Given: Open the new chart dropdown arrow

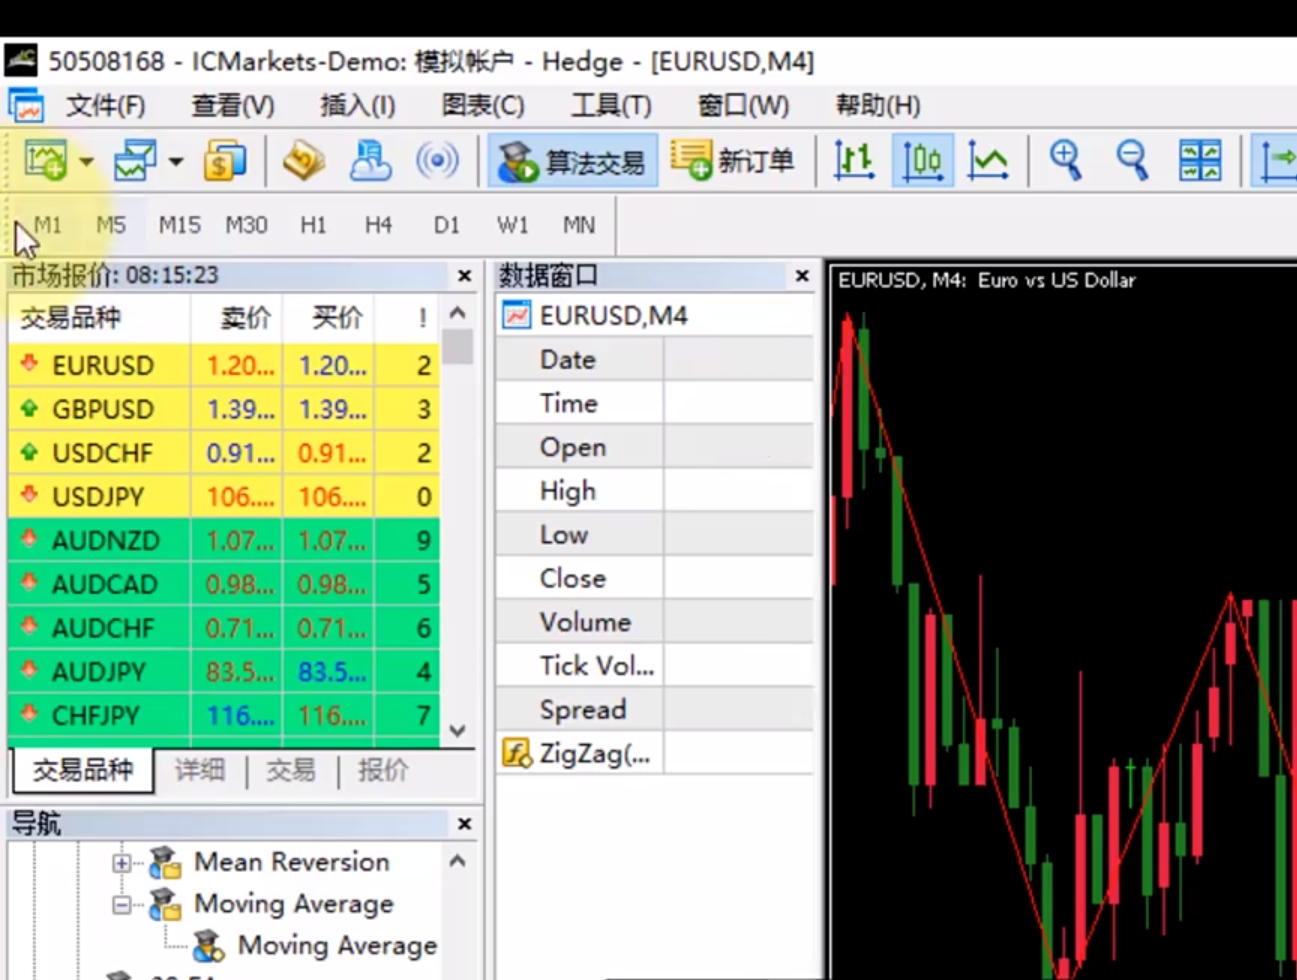Looking at the screenshot, I should click(x=87, y=162).
